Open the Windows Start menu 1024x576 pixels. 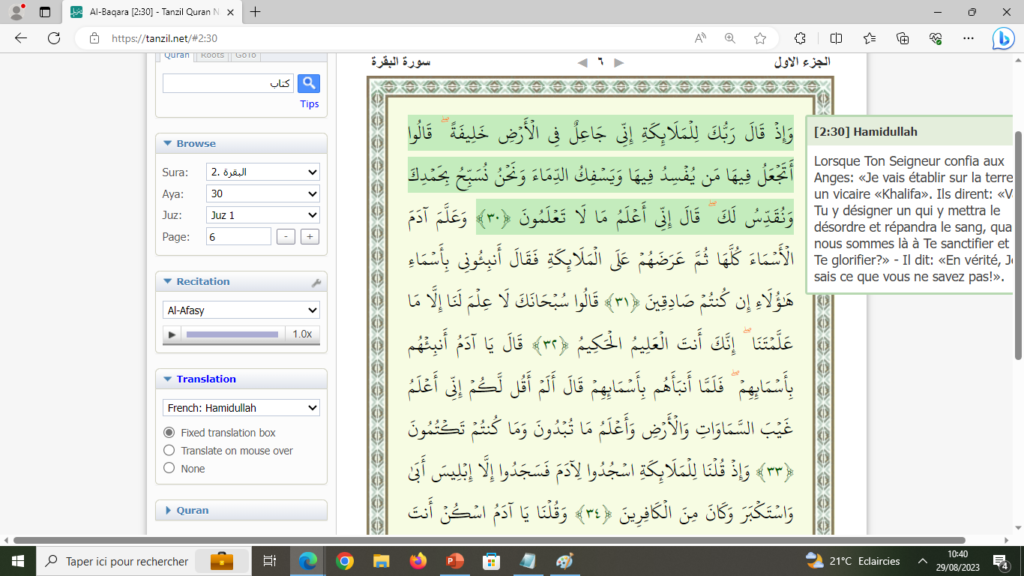18,561
